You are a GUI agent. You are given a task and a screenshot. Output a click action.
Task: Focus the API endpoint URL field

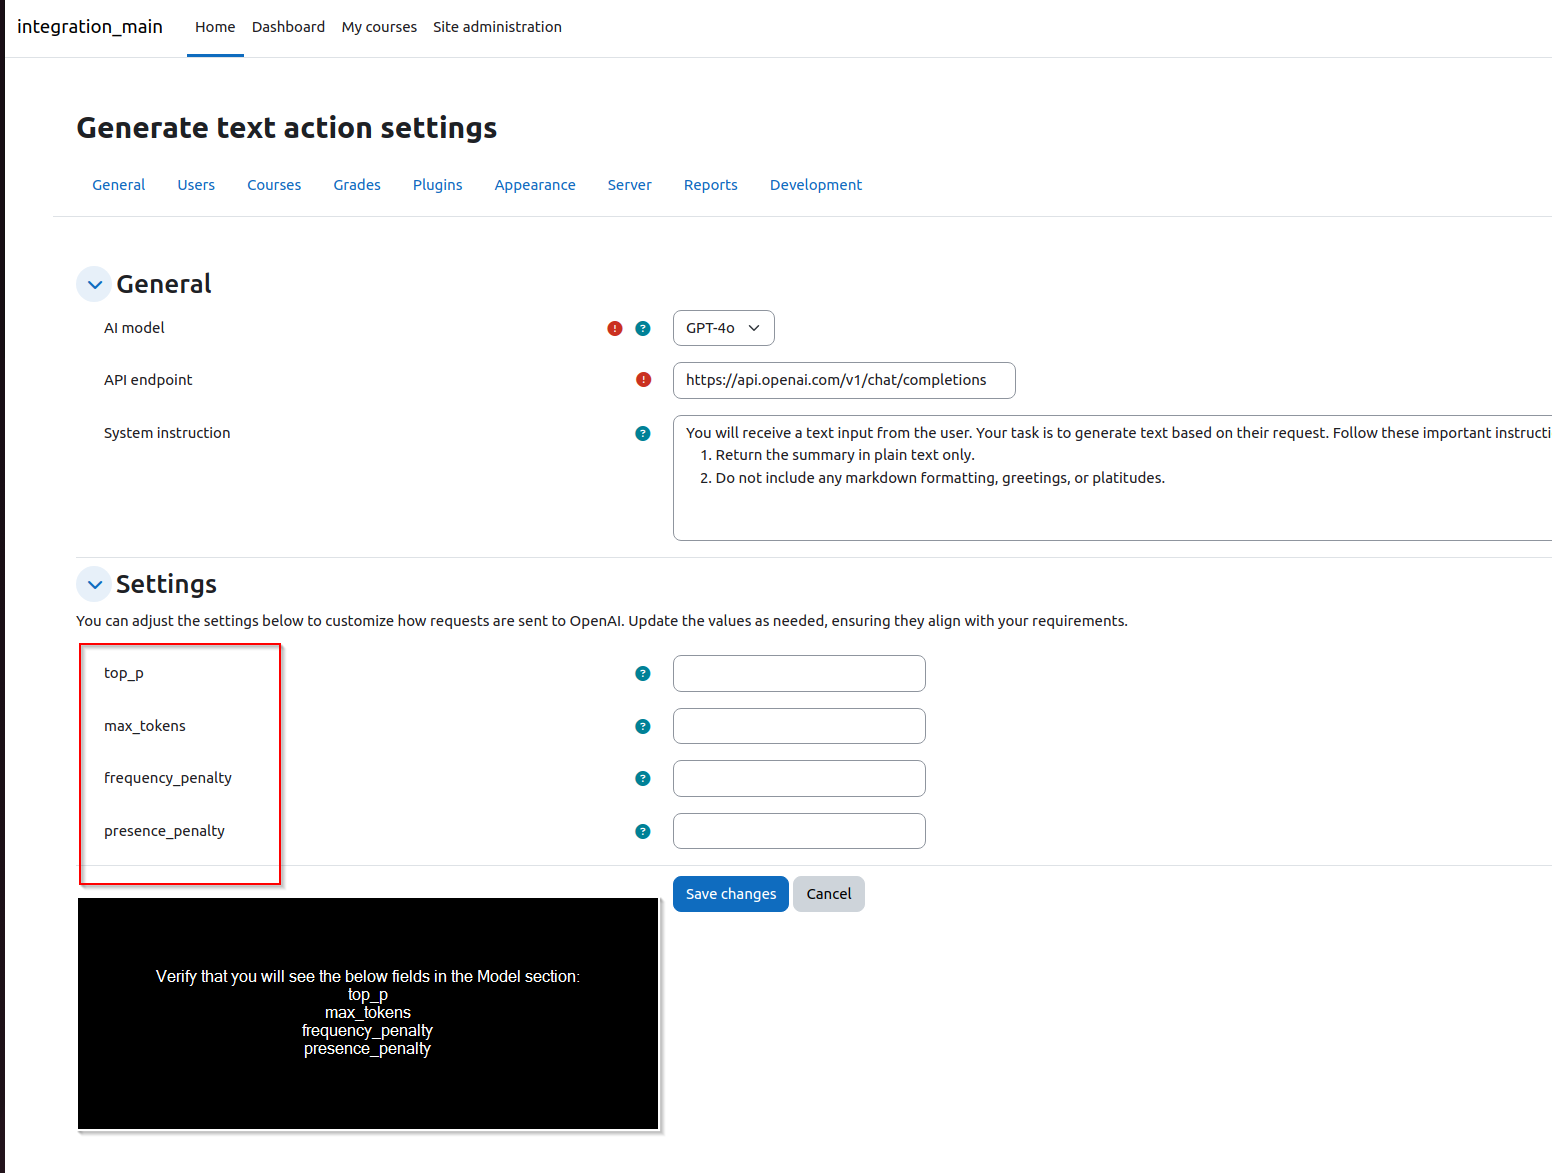pos(844,380)
